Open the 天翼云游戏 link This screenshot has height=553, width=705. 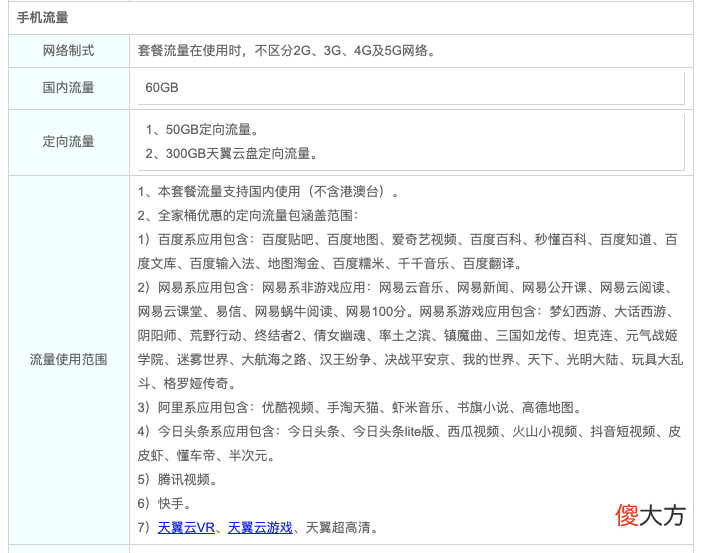pos(260,527)
